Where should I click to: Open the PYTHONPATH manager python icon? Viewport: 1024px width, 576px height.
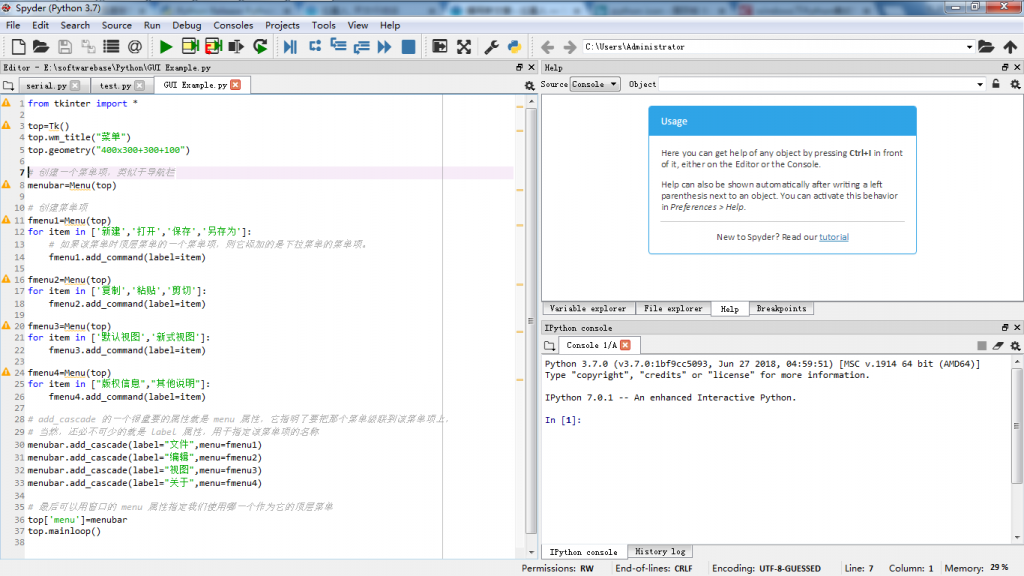514,47
